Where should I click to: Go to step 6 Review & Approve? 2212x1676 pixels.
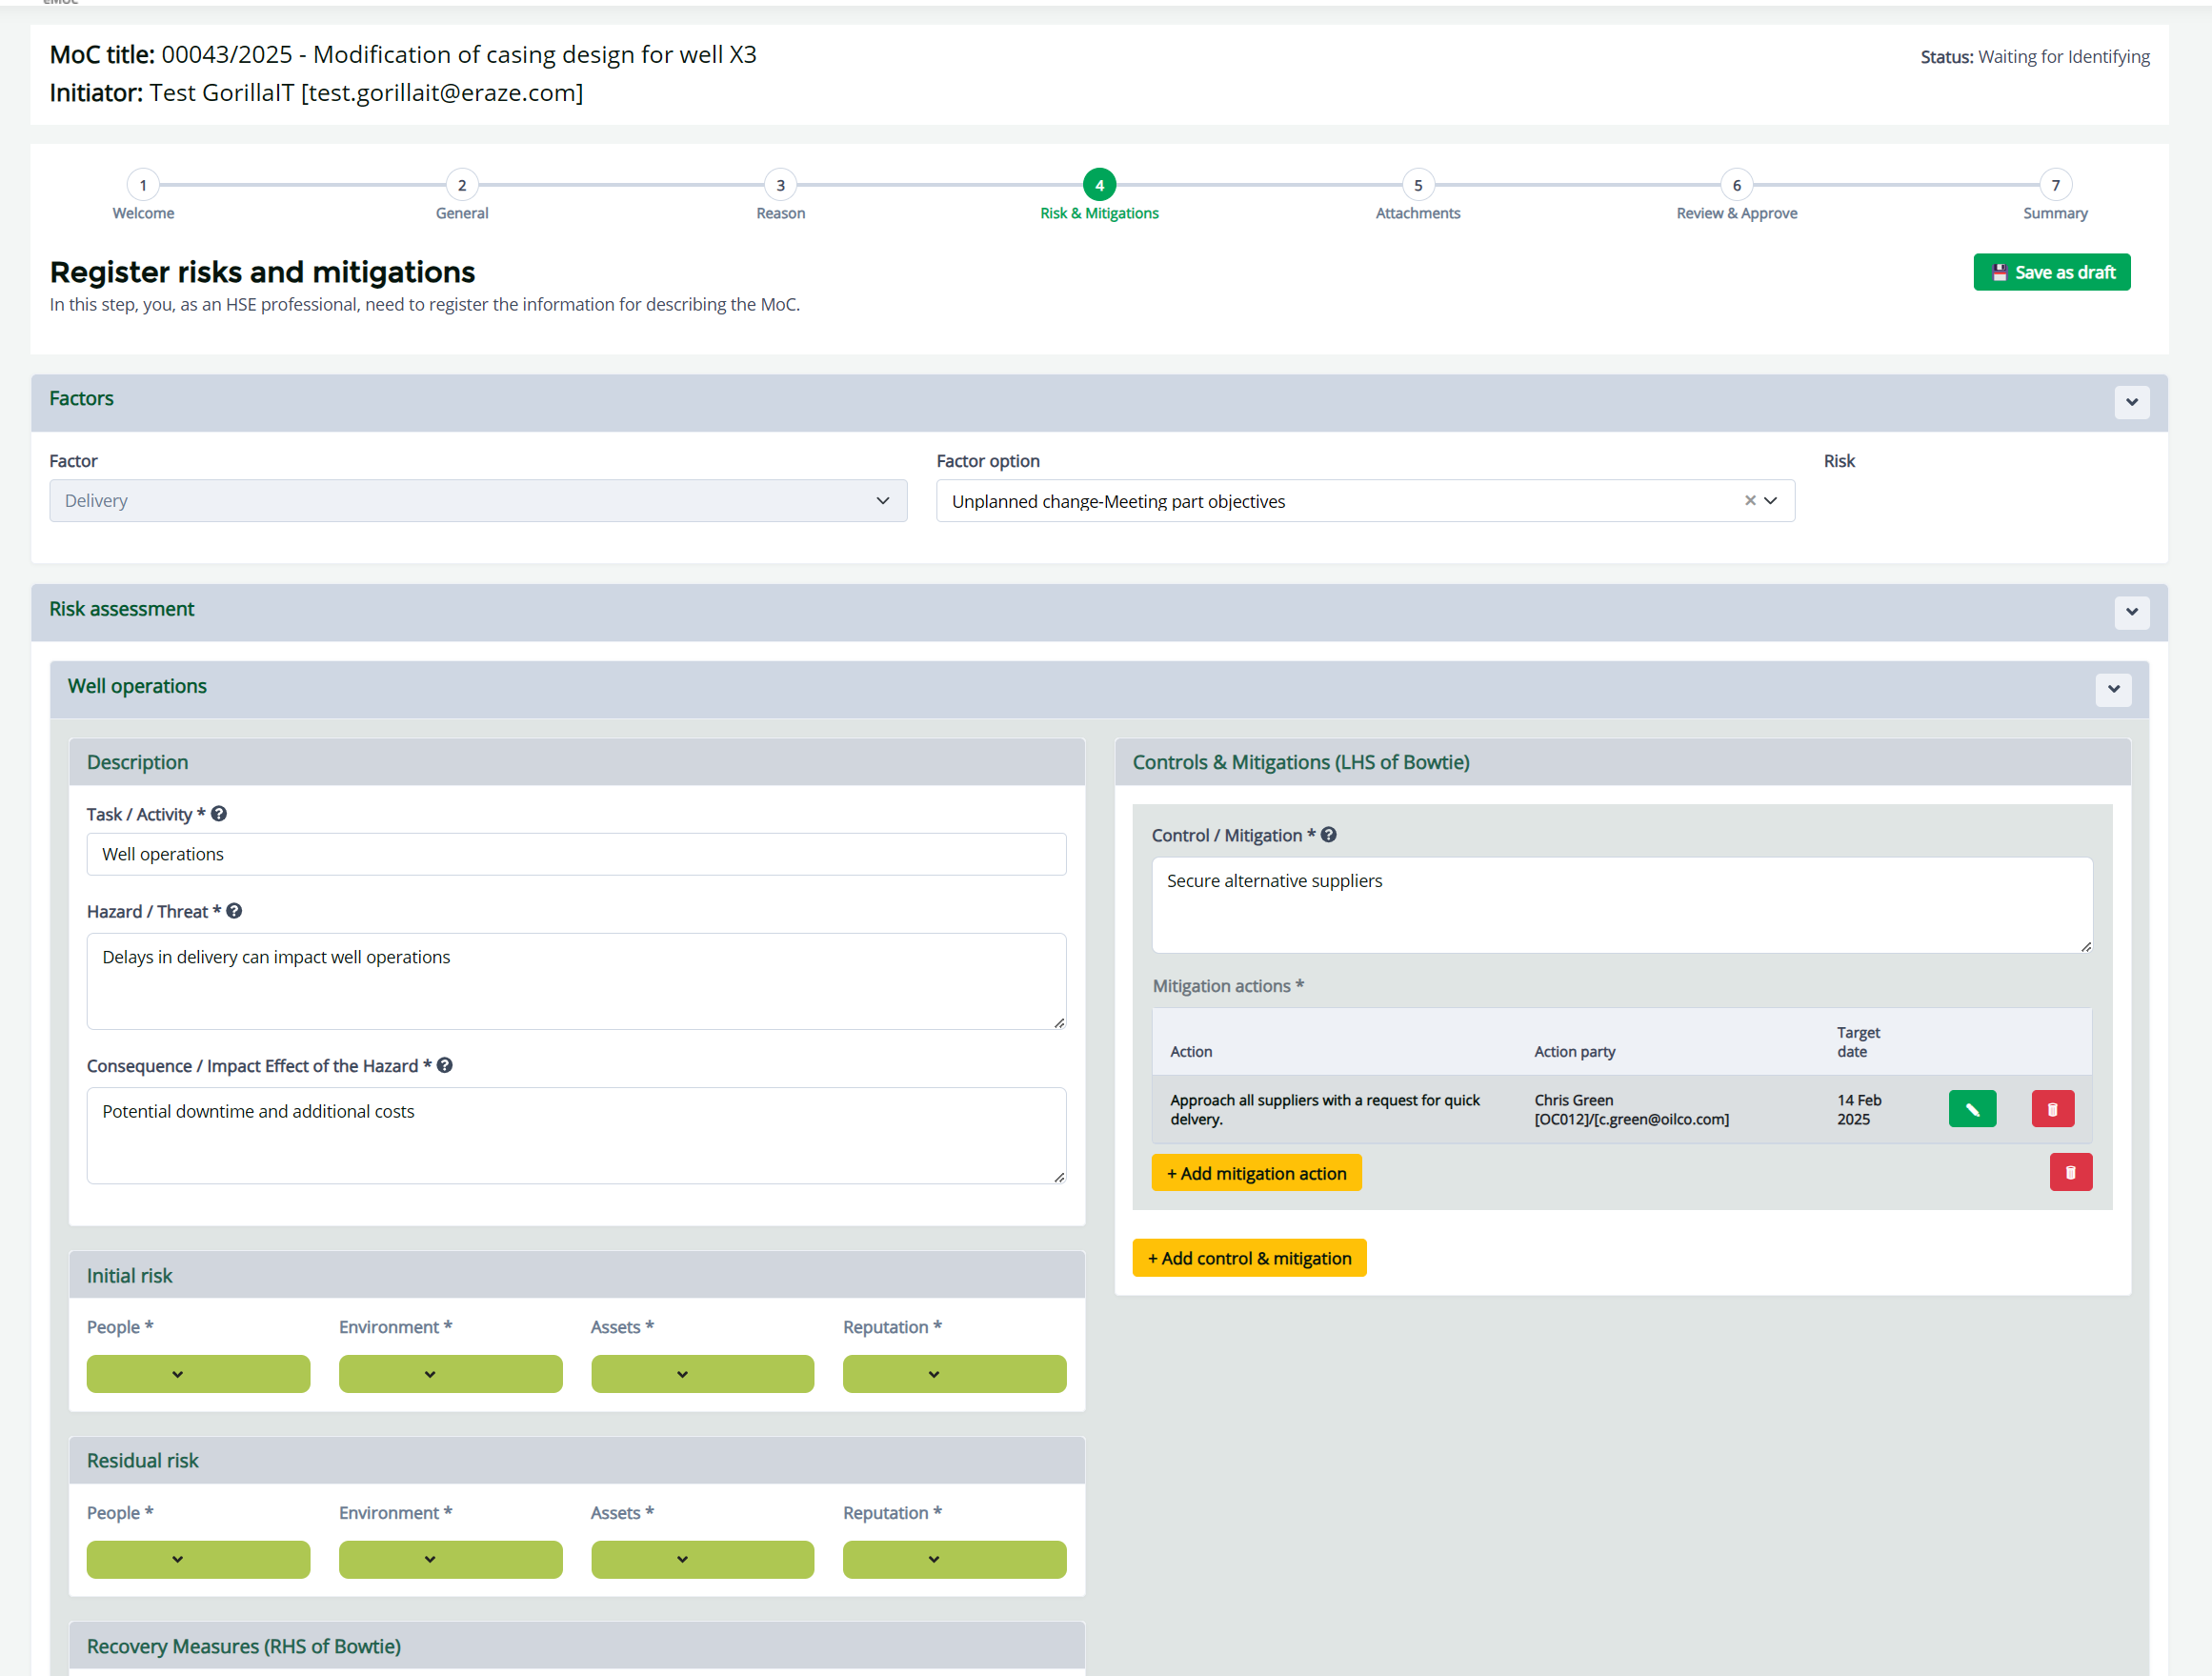tap(1736, 185)
